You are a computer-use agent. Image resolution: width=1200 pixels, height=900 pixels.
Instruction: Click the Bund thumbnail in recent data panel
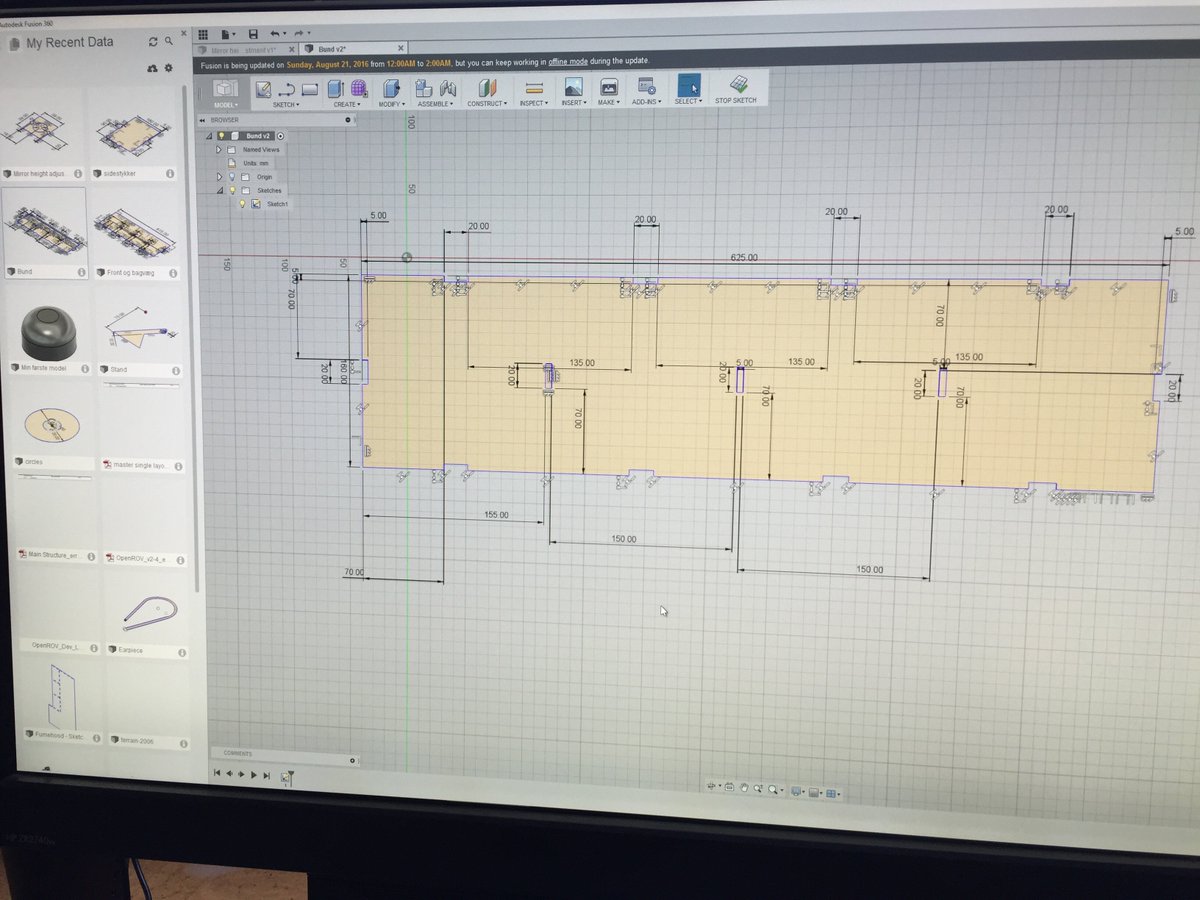[x=45, y=230]
